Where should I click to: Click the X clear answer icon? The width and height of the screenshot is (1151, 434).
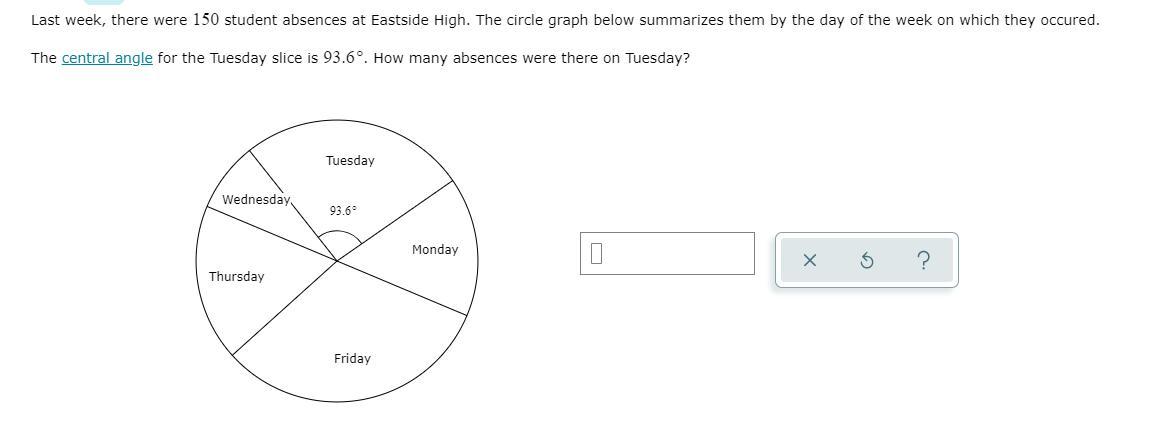809,260
